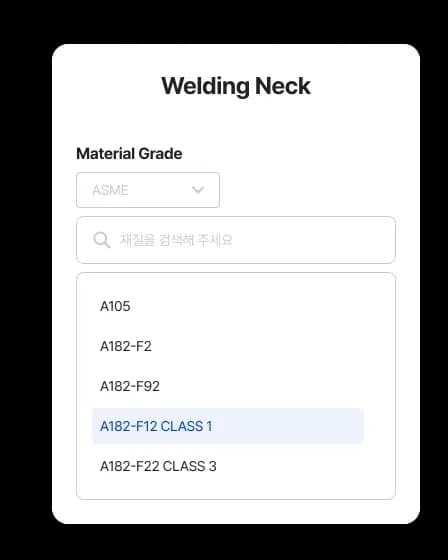Image resolution: width=448 pixels, height=560 pixels.
Task: Open the ASME standard dropdown
Action: point(148,190)
